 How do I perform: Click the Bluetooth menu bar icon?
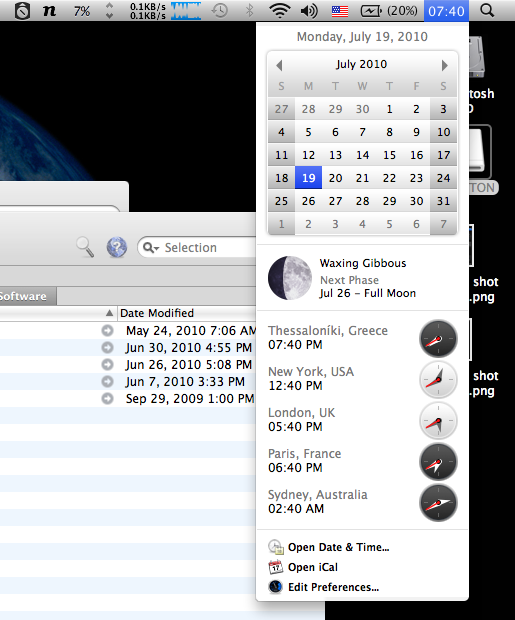point(249,11)
